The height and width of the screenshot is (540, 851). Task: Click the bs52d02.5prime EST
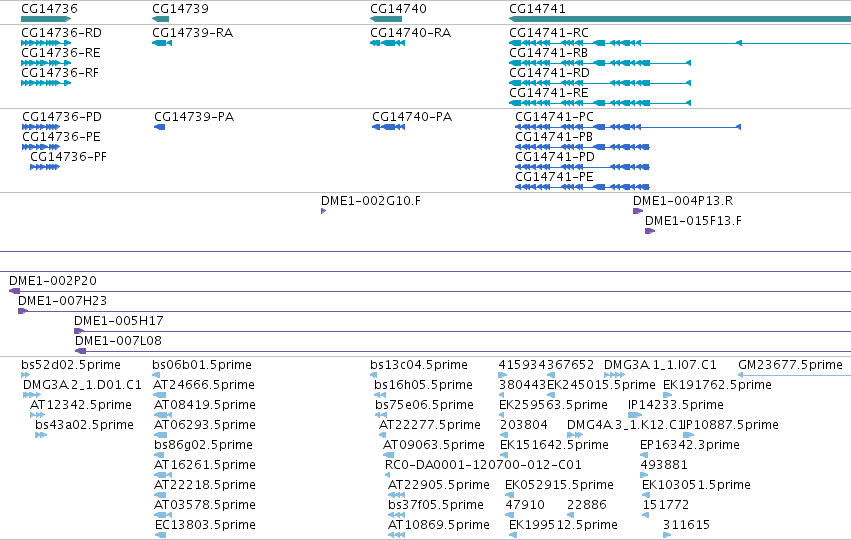click(x=71, y=365)
